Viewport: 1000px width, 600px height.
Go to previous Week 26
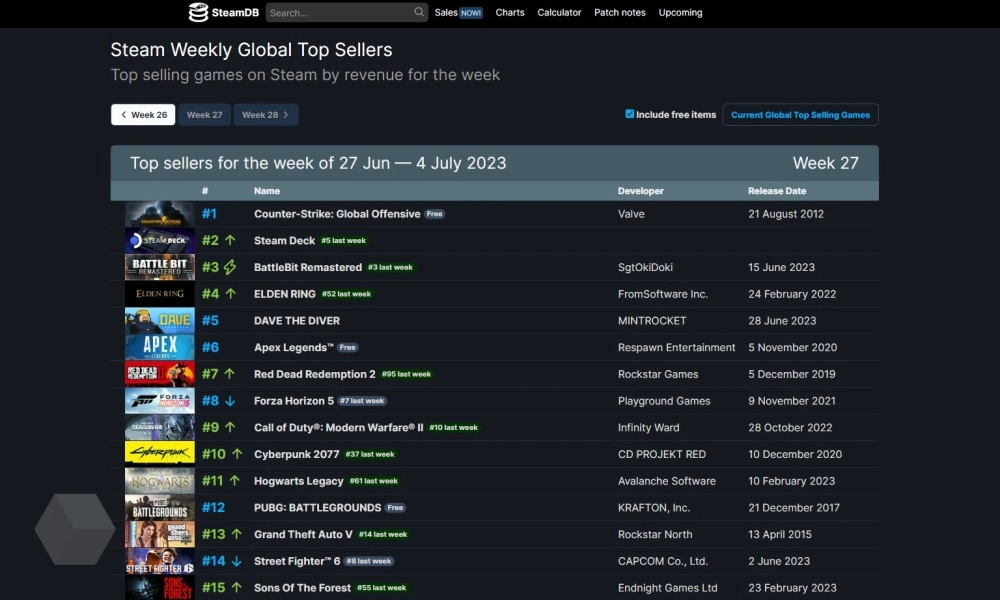pyautogui.click(x=143, y=115)
